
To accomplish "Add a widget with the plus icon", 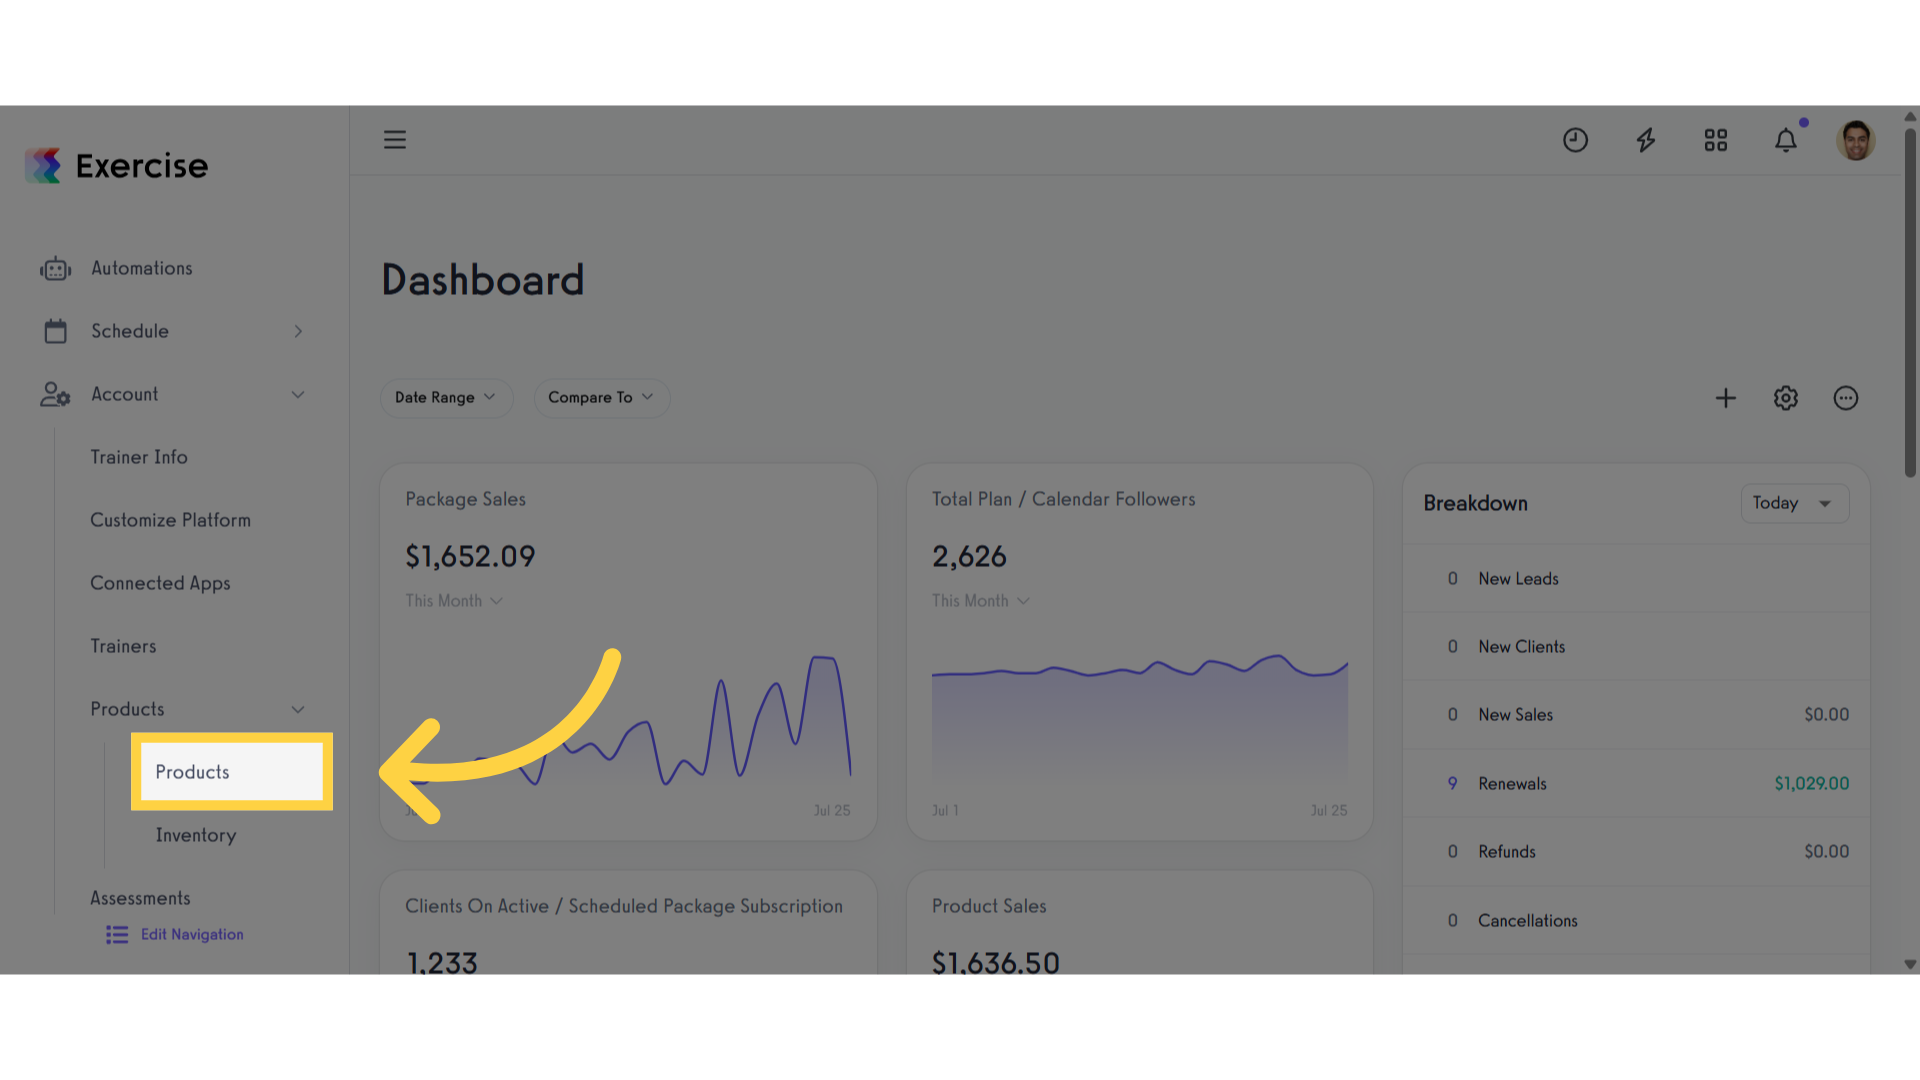I will (1725, 398).
